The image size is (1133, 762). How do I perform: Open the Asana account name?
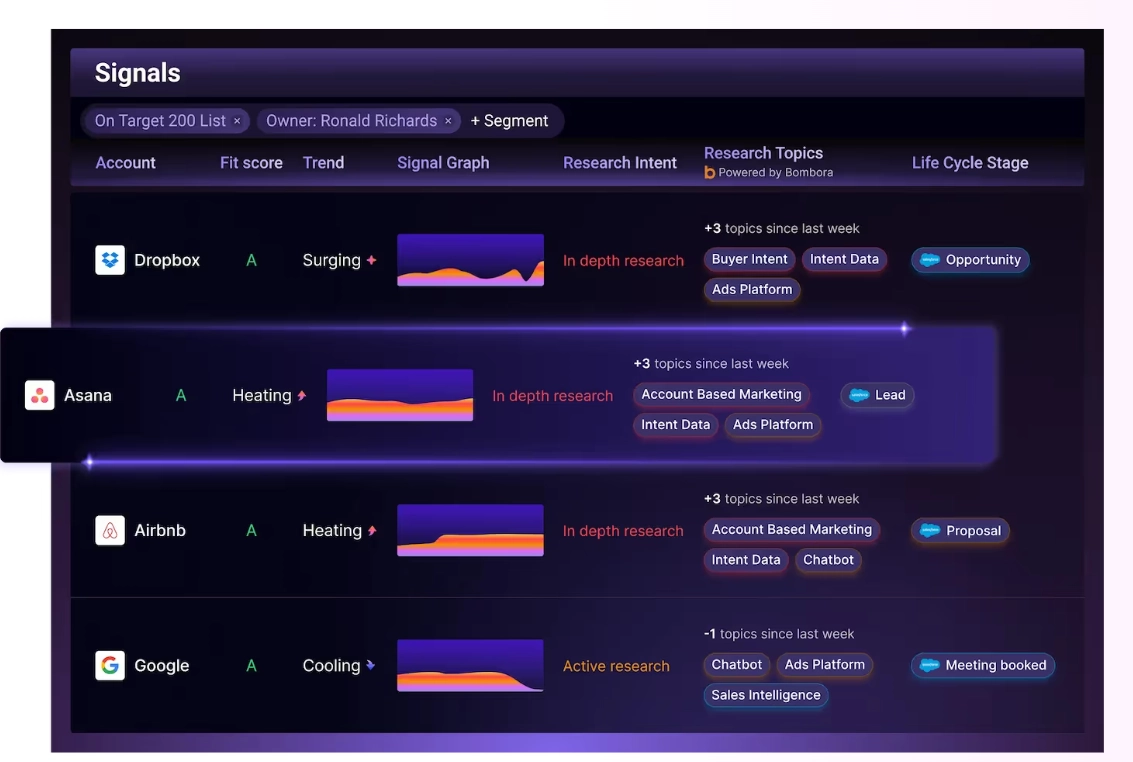tap(88, 395)
